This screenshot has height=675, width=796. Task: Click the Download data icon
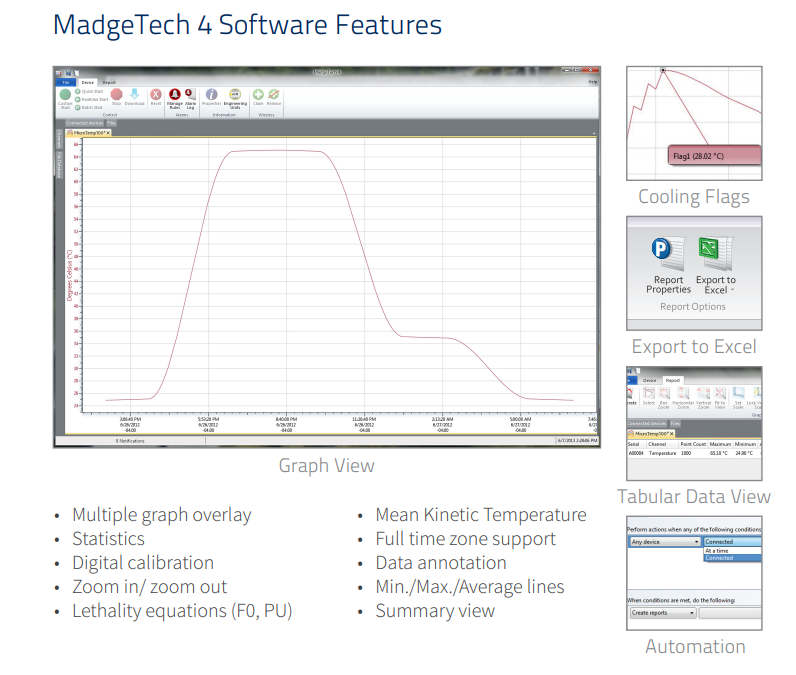click(x=135, y=96)
